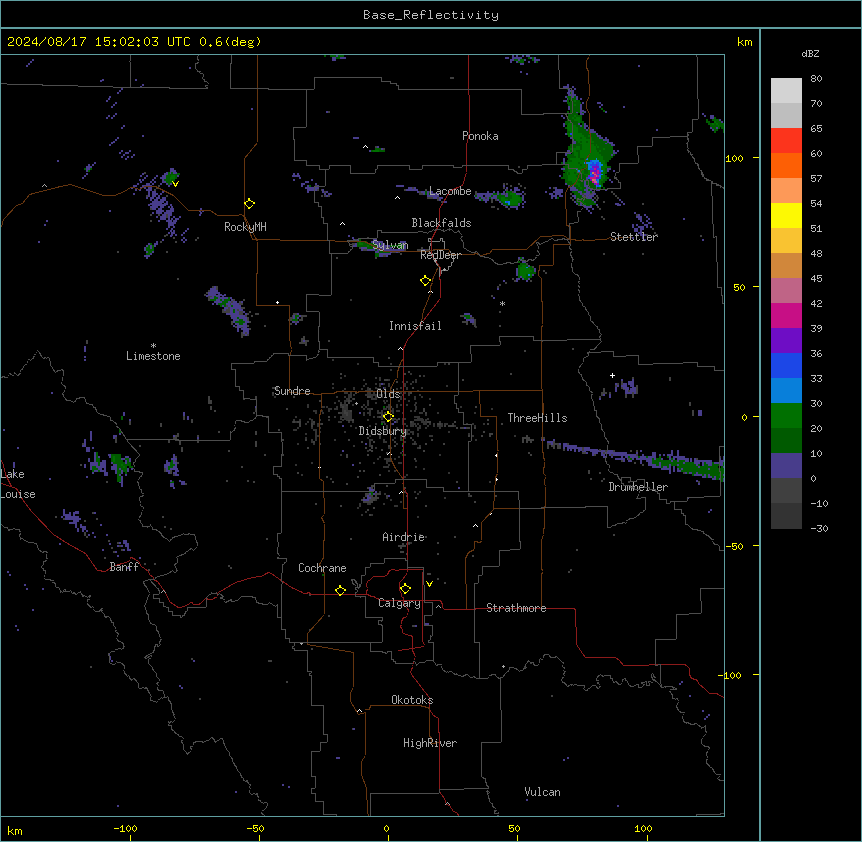Click the Calgary city label
This screenshot has width=862, height=842.
(399, 603)
